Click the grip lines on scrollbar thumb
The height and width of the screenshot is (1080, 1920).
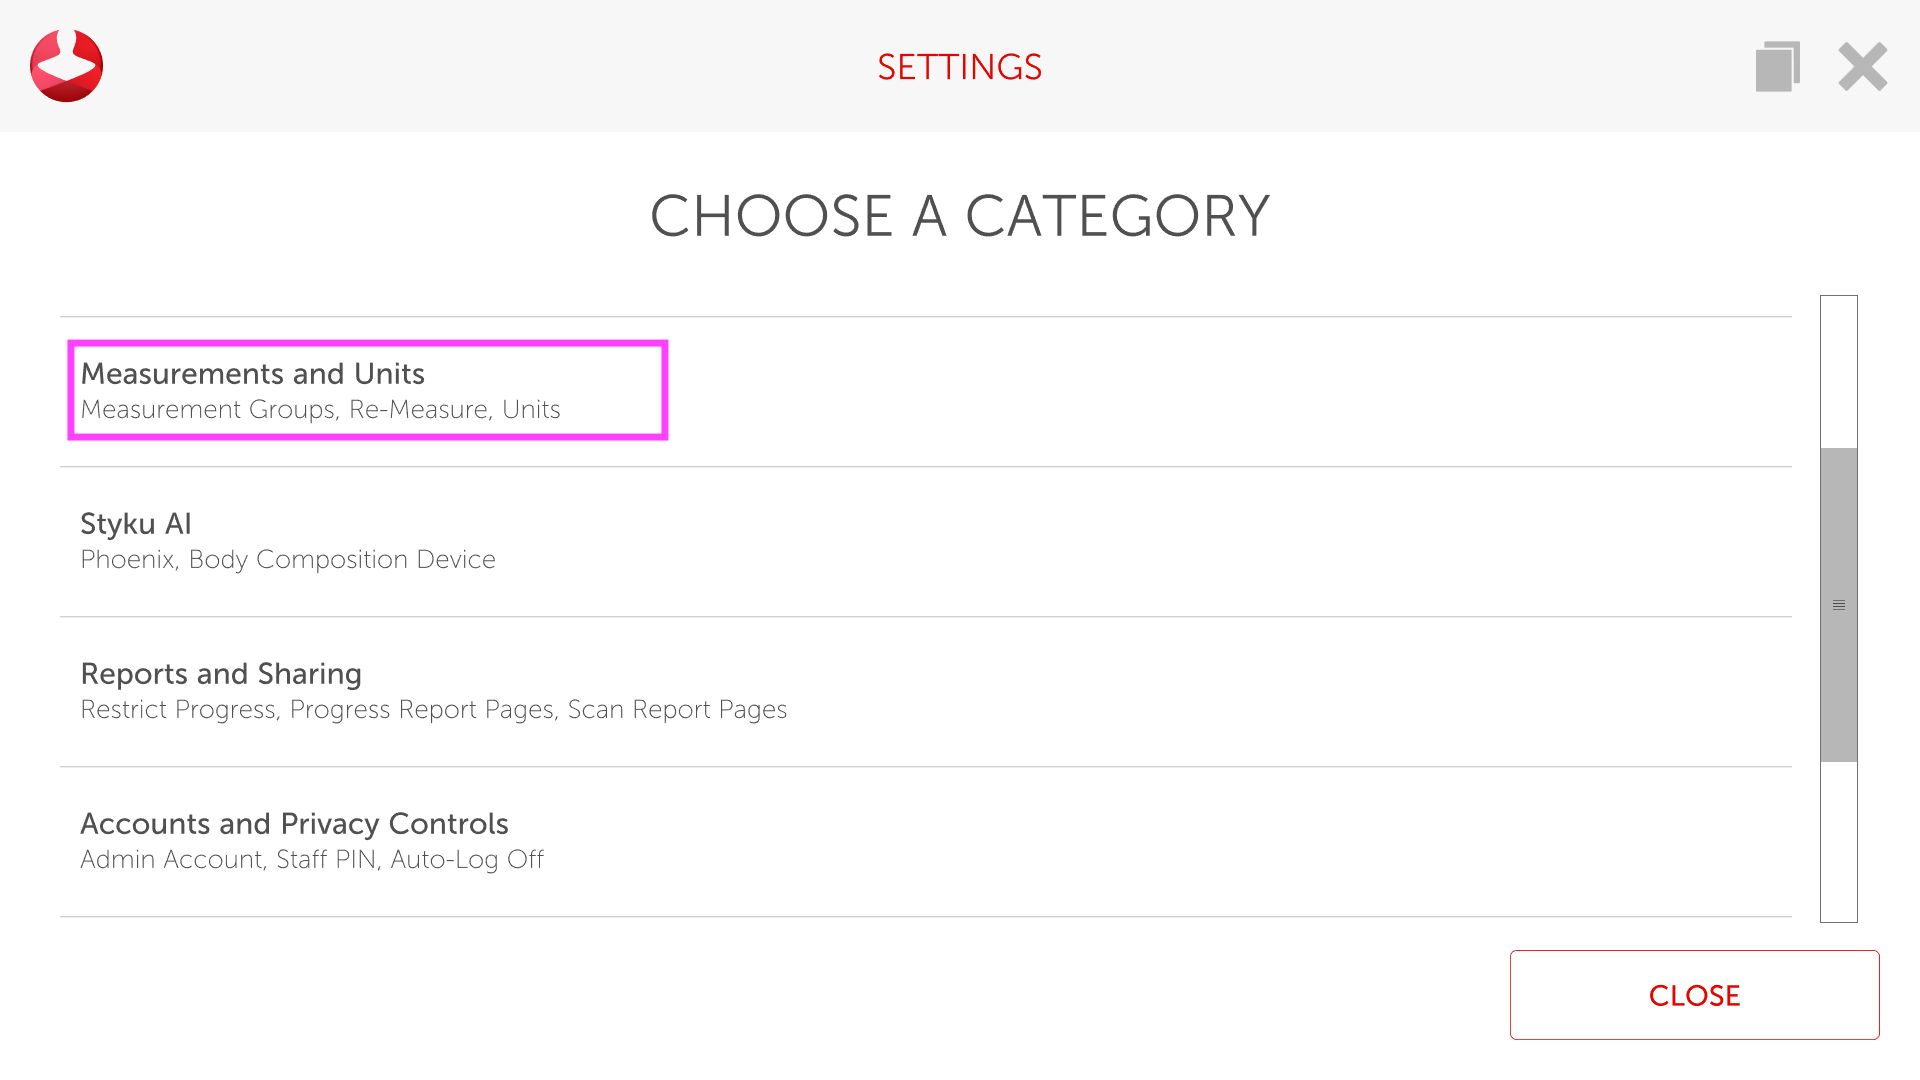tap(1838, 605)
